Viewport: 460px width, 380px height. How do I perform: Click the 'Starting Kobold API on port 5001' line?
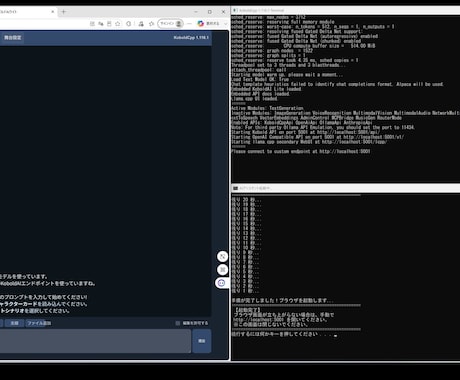306,132
